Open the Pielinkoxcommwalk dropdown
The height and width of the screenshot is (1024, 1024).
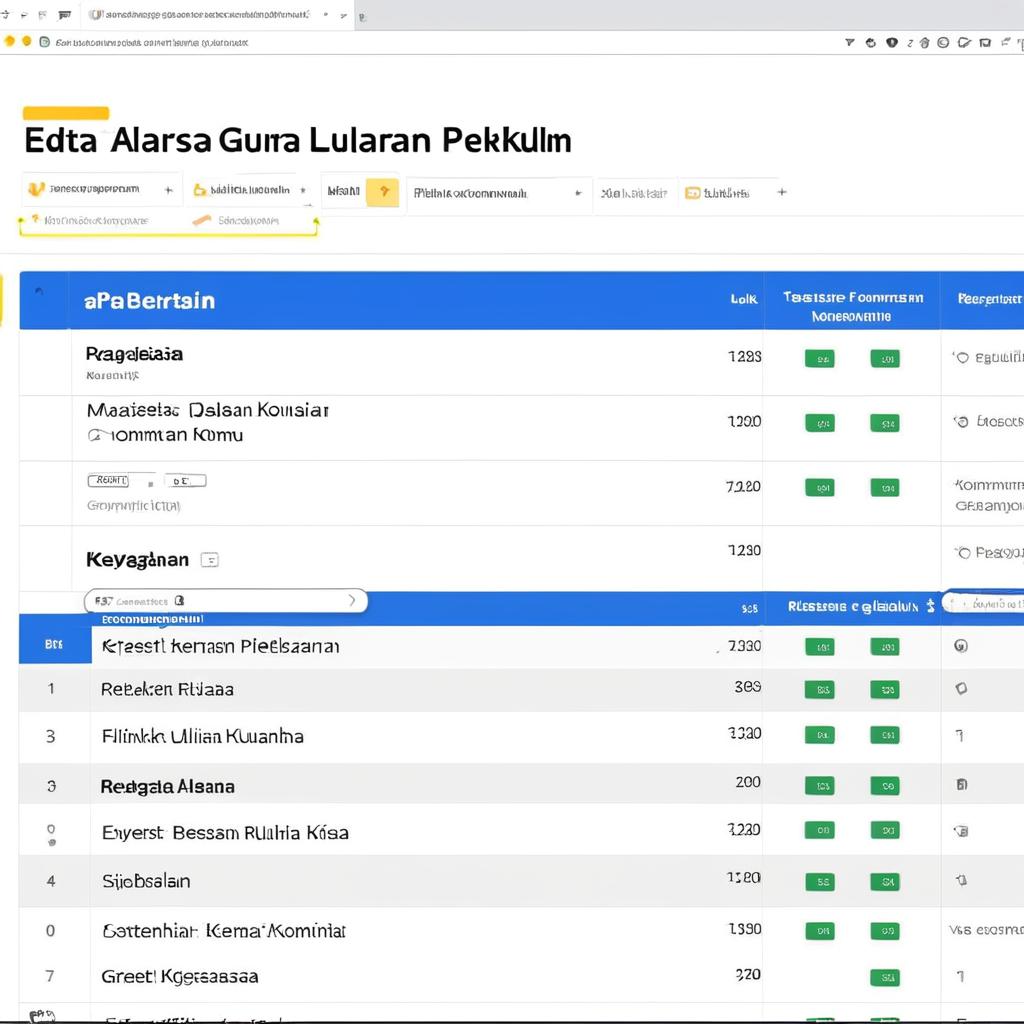pos(498,193)
